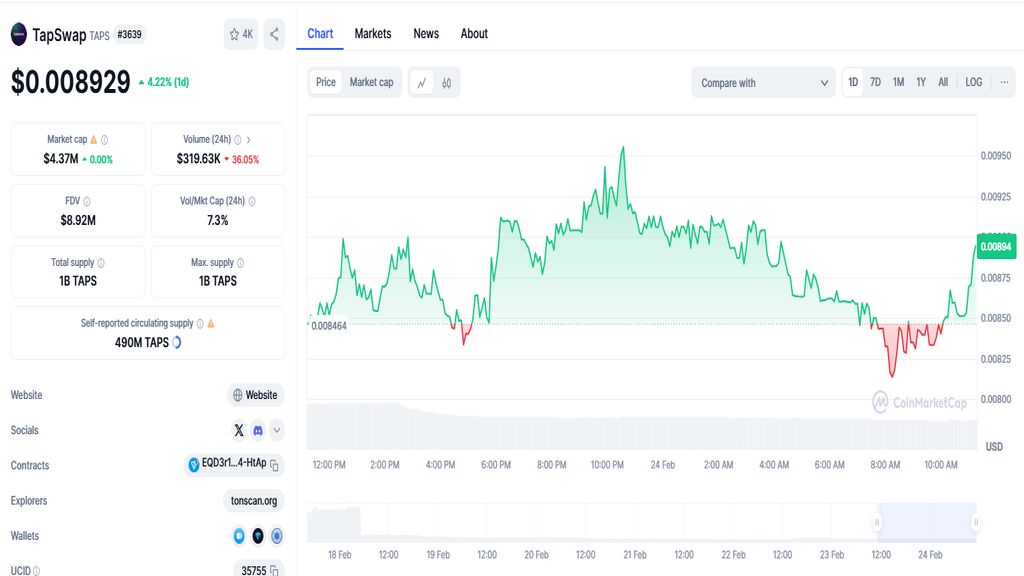Open the Compare with dropdown
The height and width of the screenshot is (576, 1024).
coord(763,83)
